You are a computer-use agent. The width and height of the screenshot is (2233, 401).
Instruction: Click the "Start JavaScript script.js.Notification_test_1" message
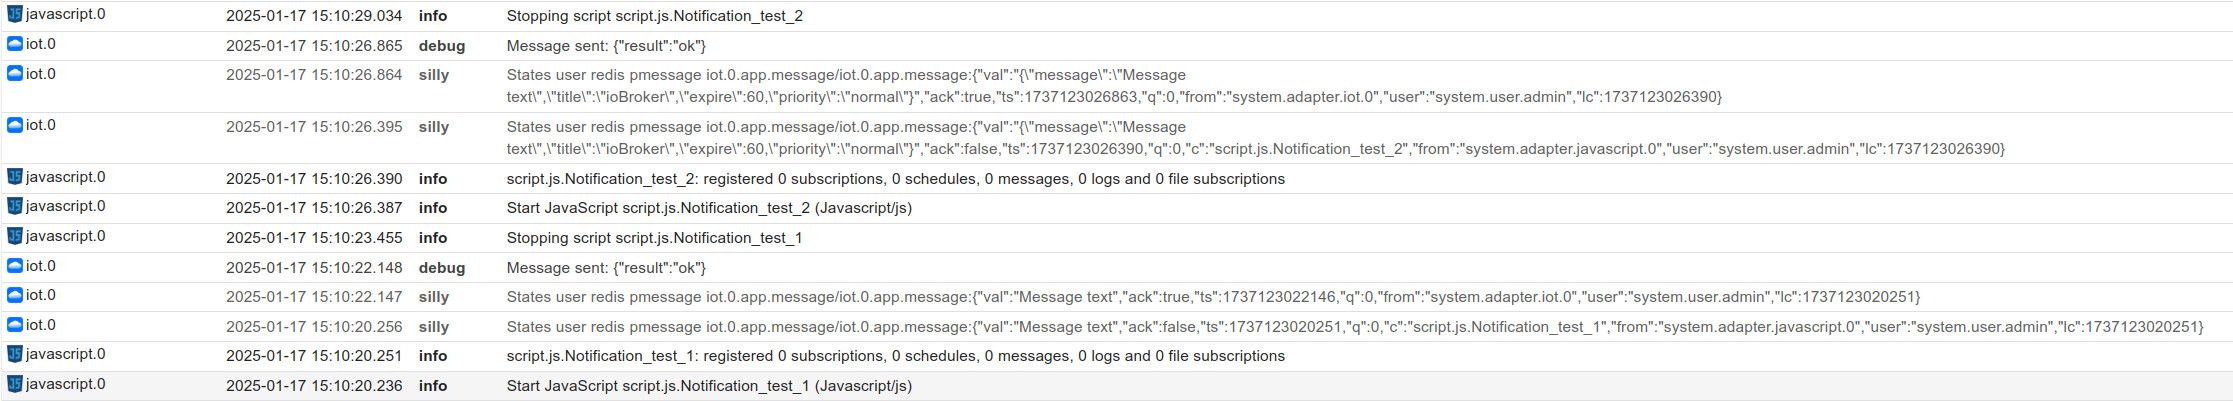(709, 386)
